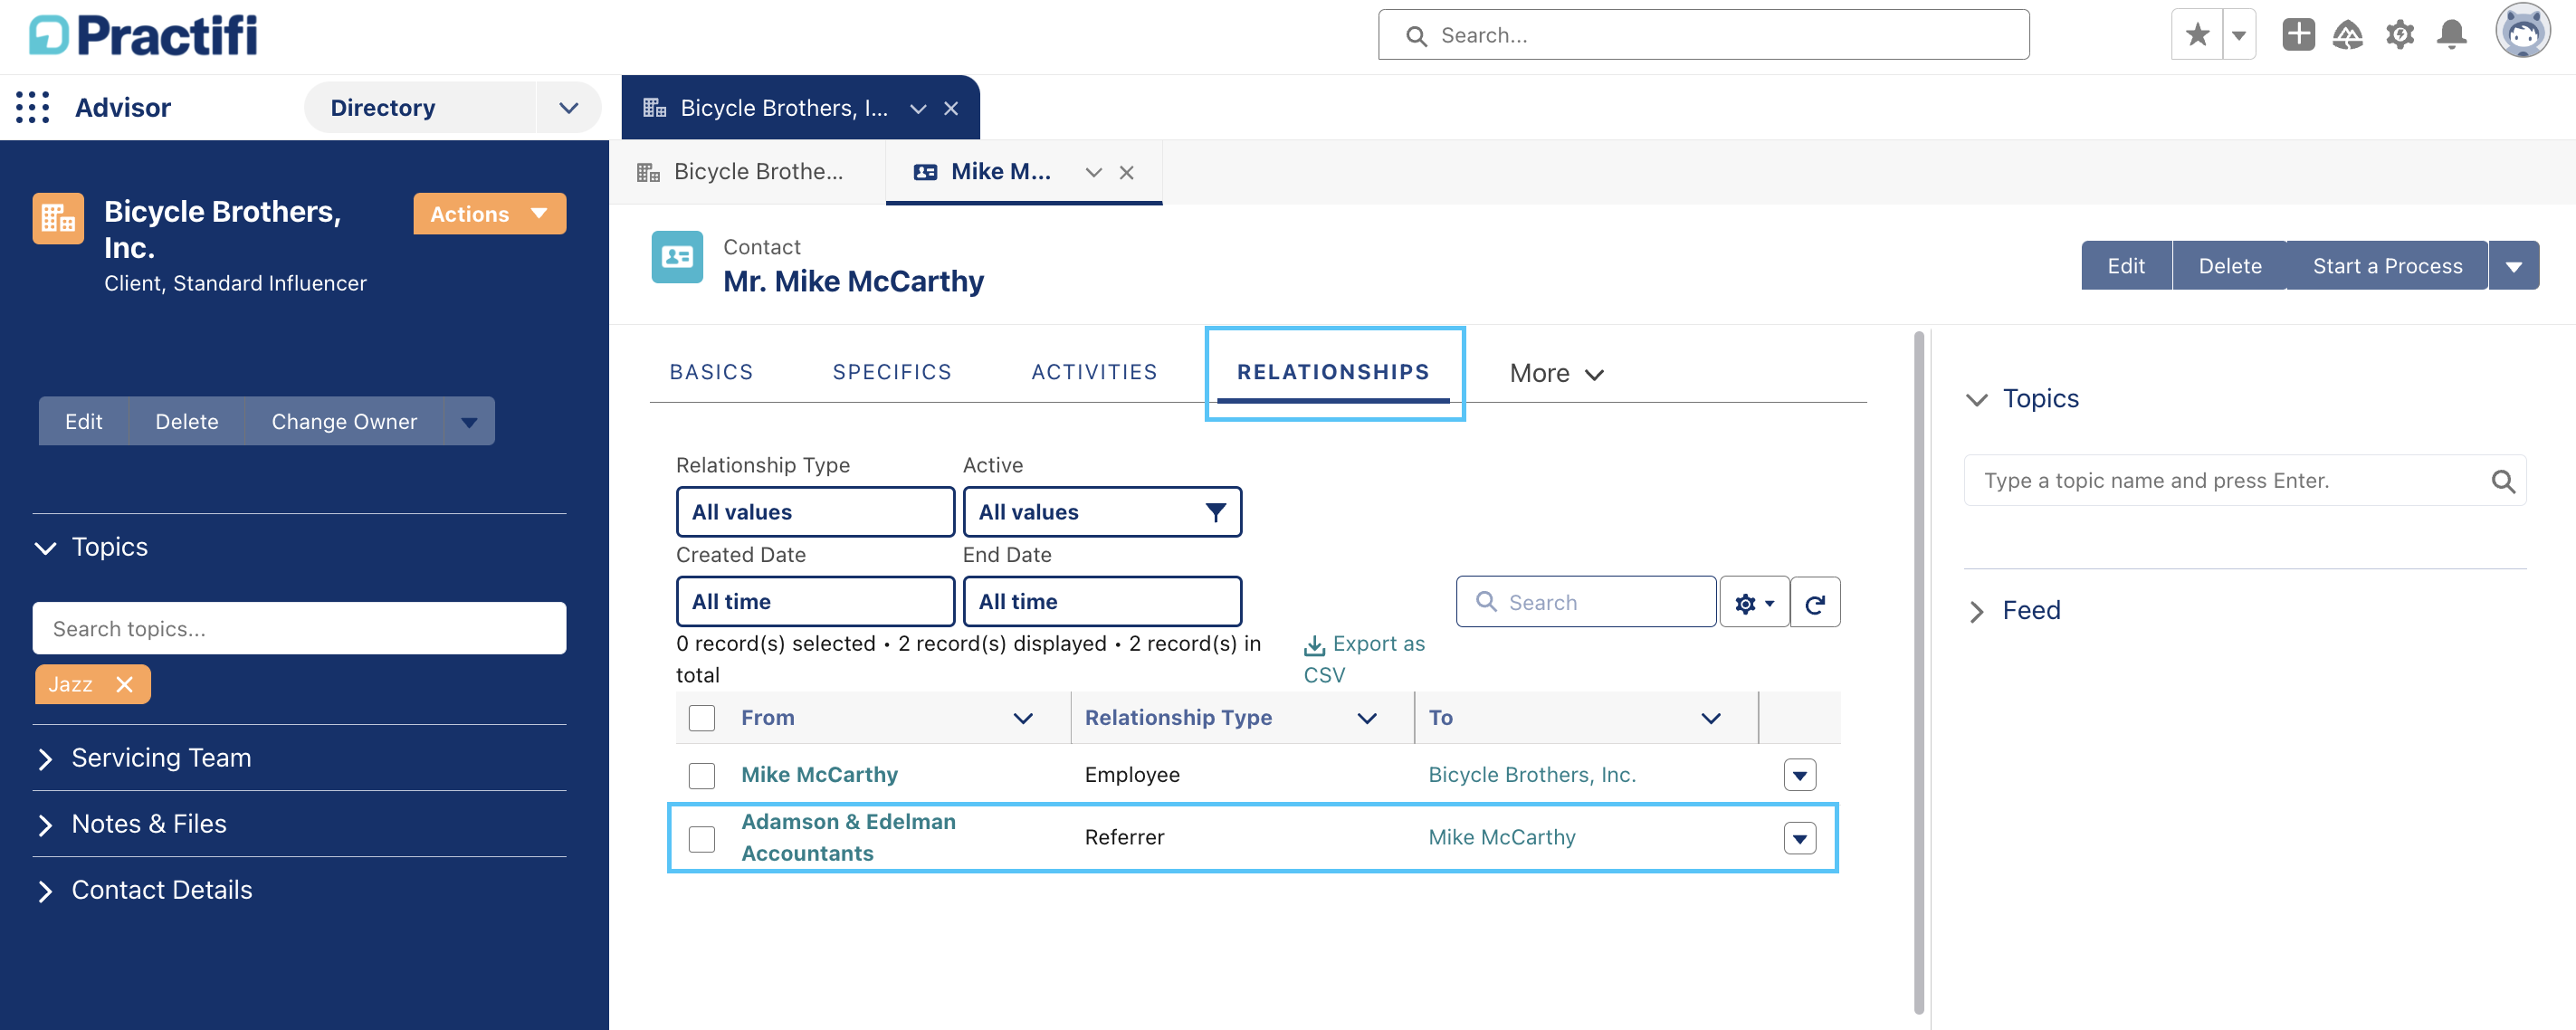Image resolution: width=2576 pixels, height=1030 pixels.
Task: Select the RELATIONSHIPS tab
Action: [1333, 372]
